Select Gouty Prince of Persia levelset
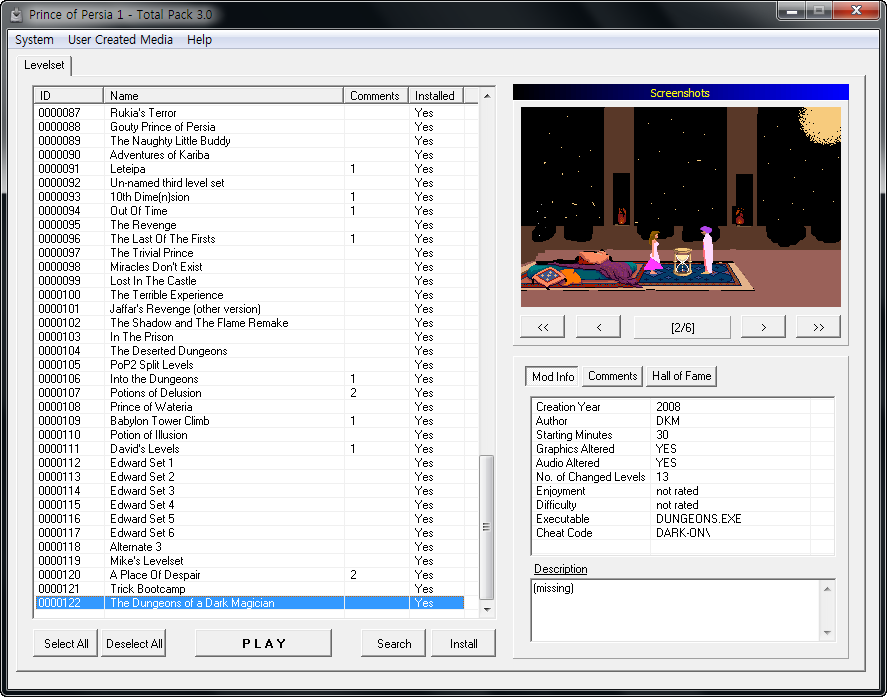887x697 pixels. click(249, 127)
